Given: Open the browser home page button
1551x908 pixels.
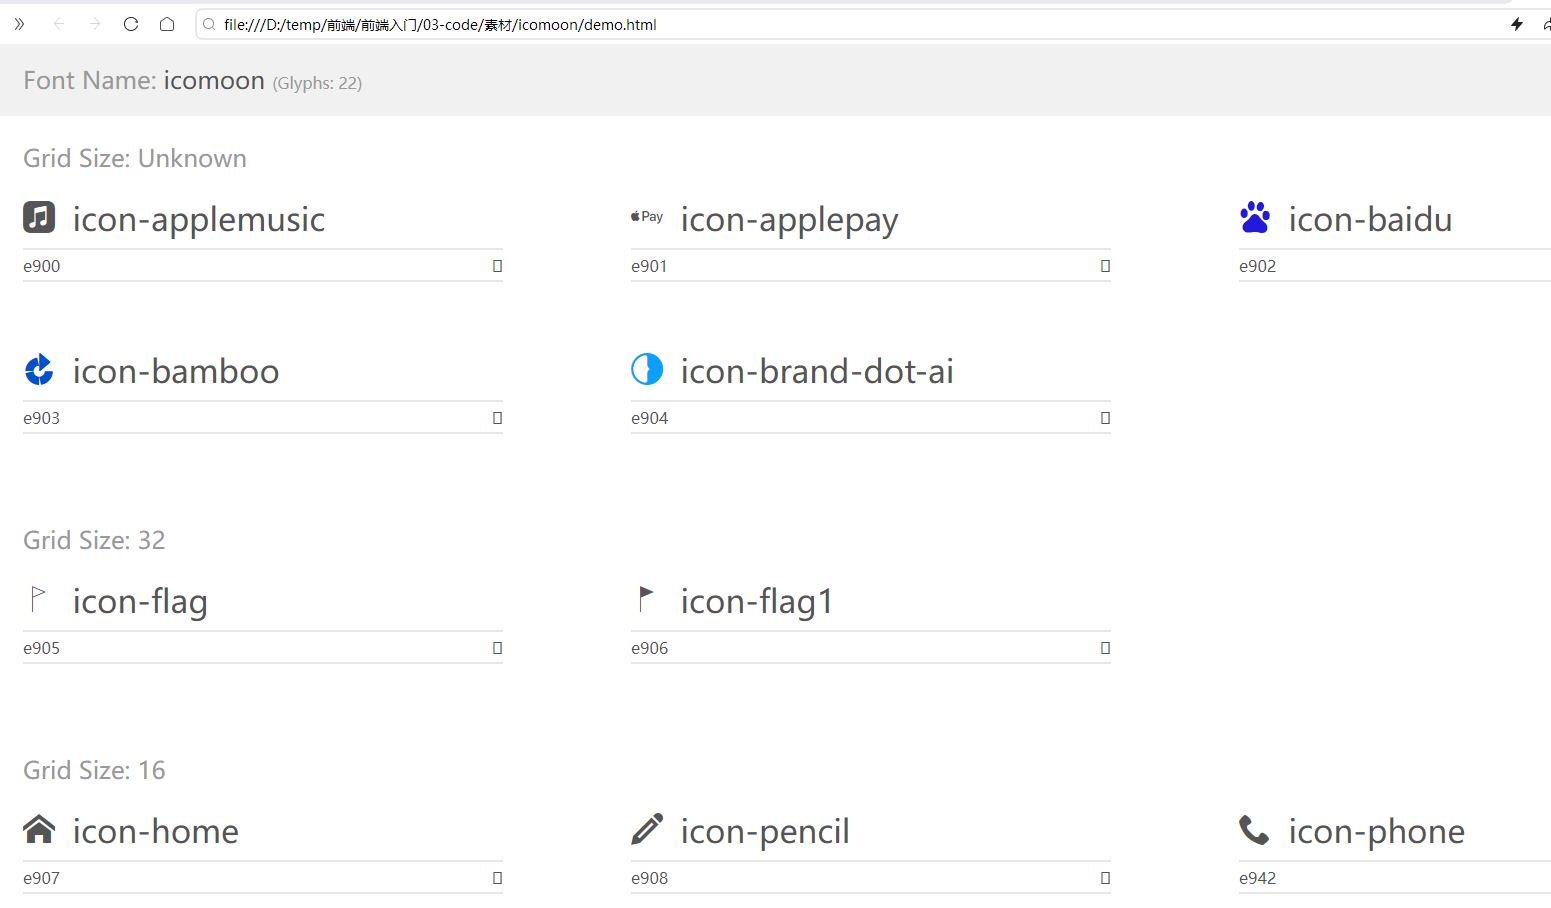Looking at the screenshot, I should (x=167, y=24).
